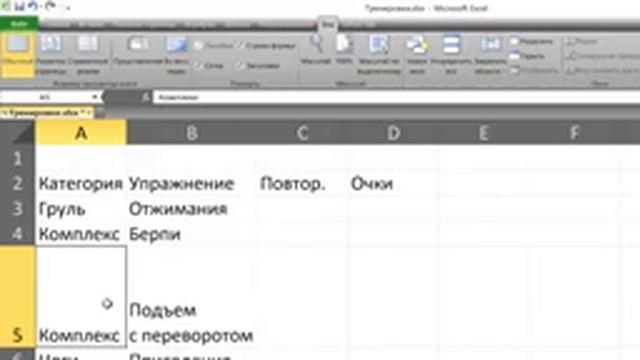Viewport: 640px width, 360px height.
Task: Enable Full Screen (Во весь экран)
Action: 177,56
